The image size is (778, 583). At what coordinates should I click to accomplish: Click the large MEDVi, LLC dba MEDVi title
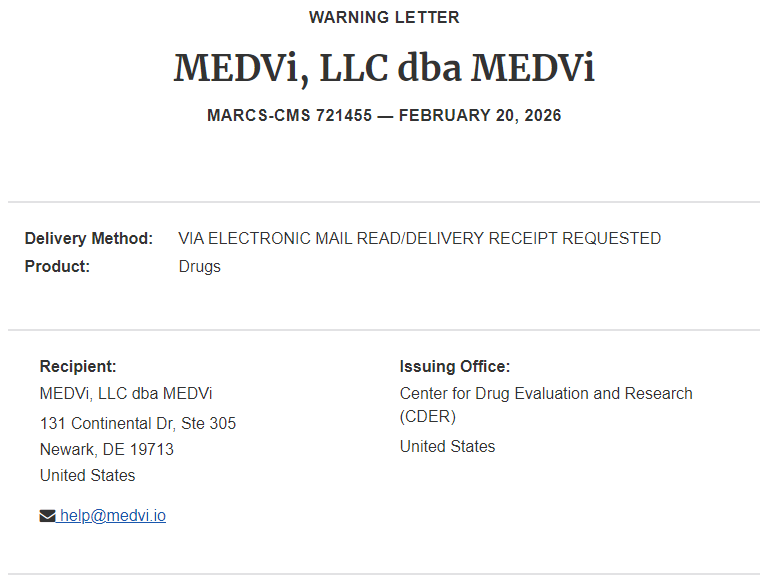click(x=384, y=68)
